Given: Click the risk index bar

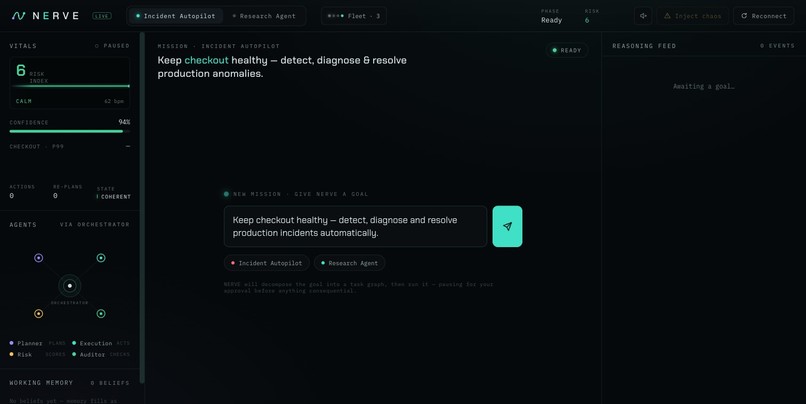Looking at the screenshot, I should pyautogui.click(x=69, y=86).
